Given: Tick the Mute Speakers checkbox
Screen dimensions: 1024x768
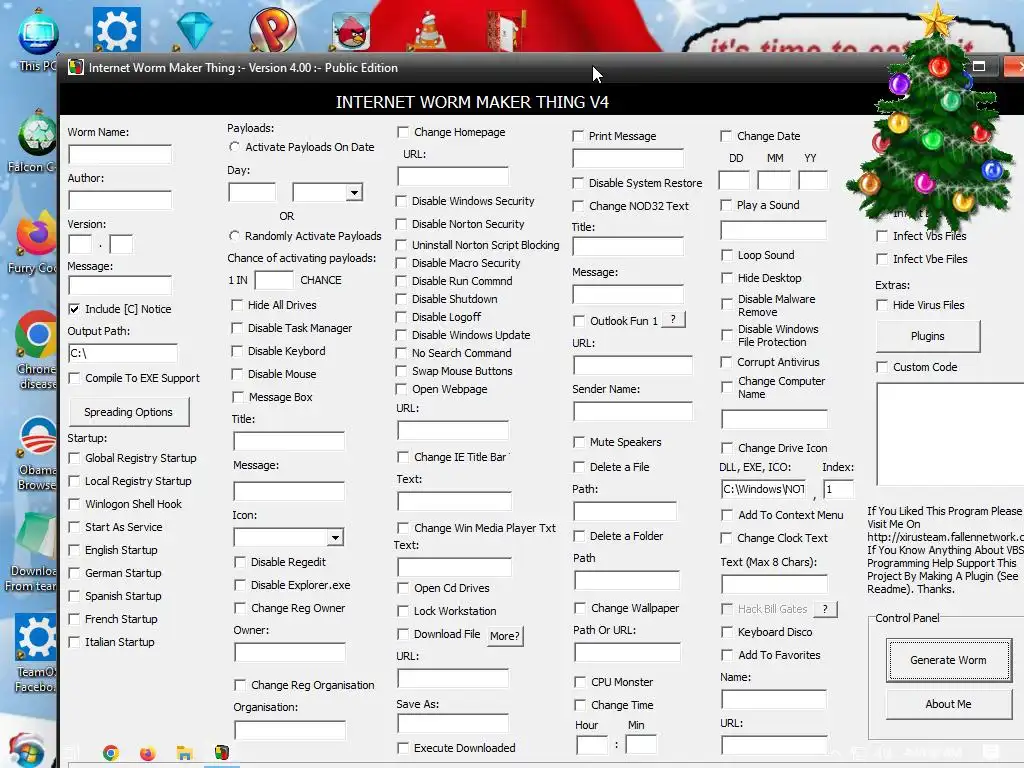Looking at the screenshot, I should (579, 442).
